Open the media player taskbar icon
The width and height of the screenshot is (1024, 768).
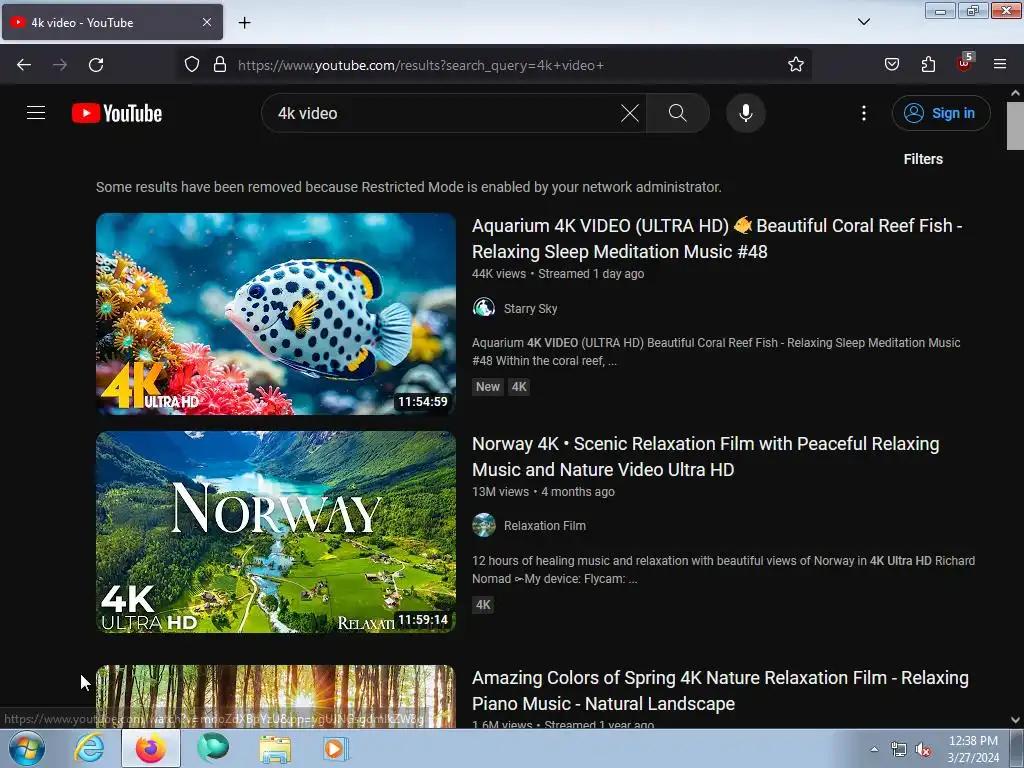pyautogui.click(x=336, y=748)
